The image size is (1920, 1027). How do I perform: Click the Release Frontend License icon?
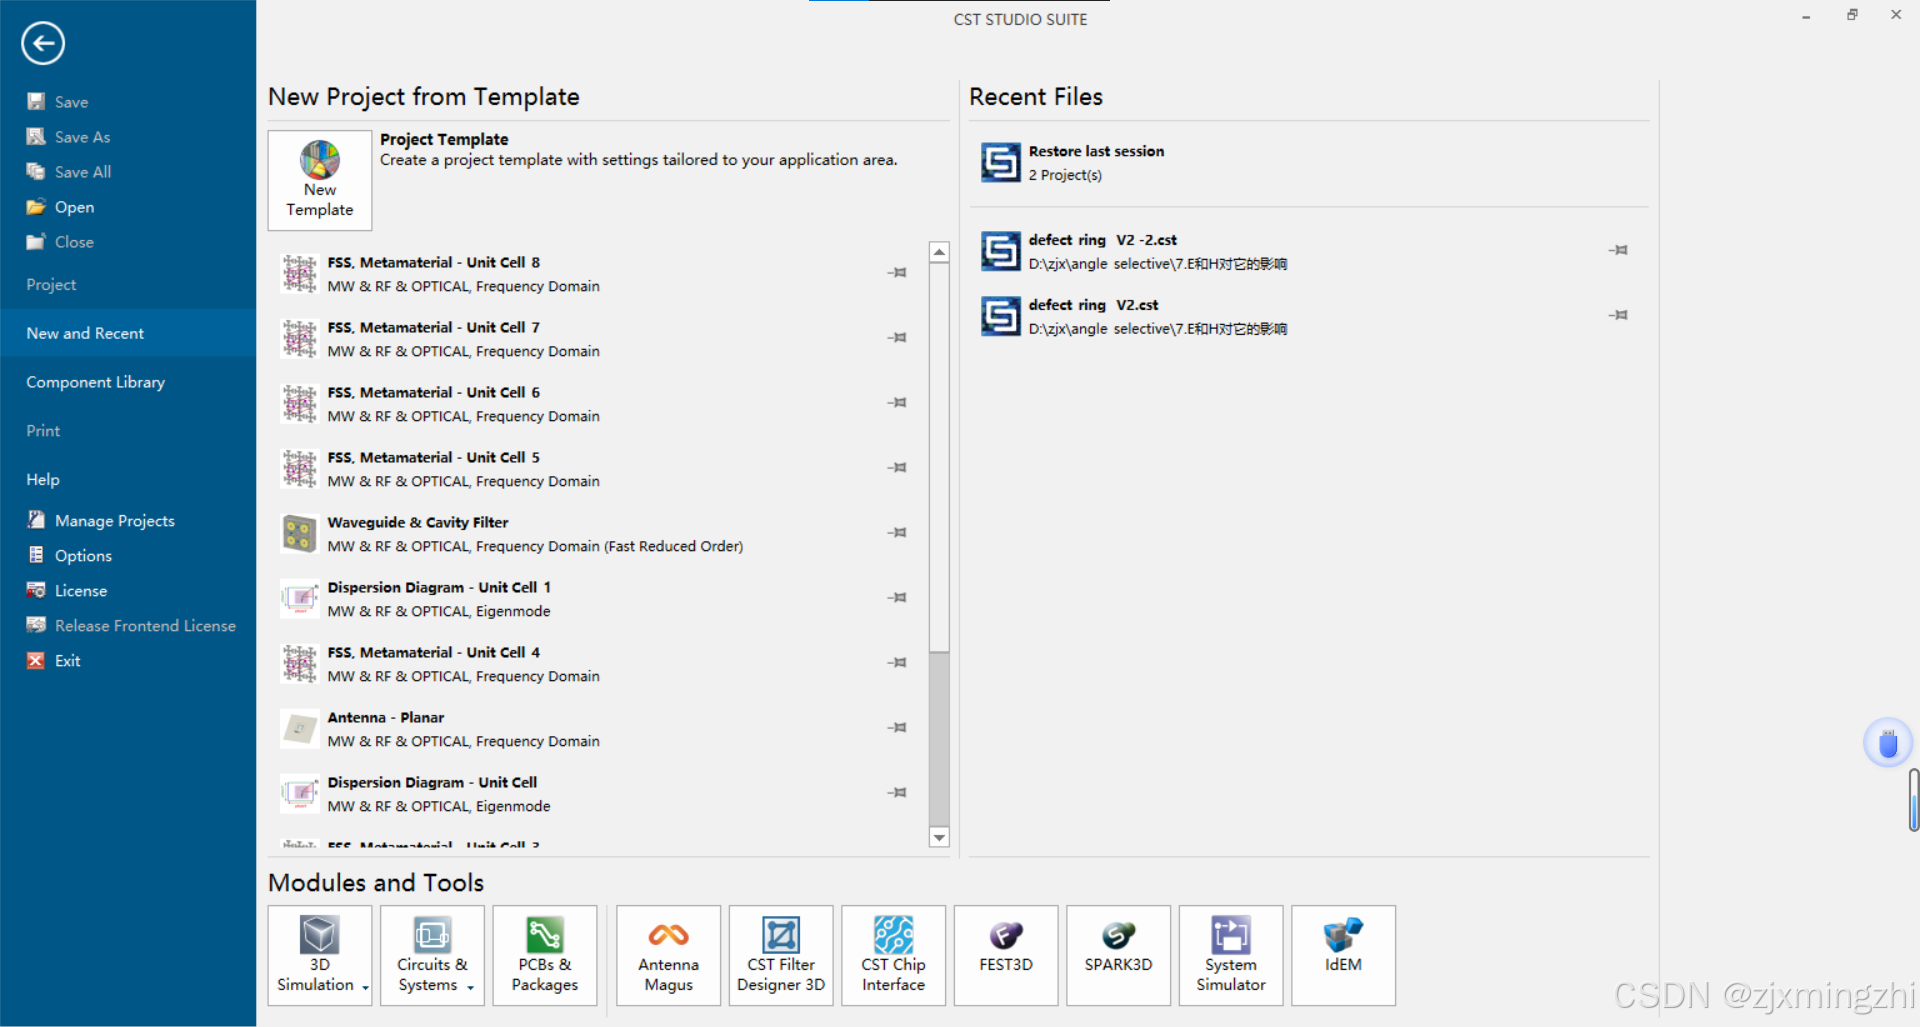(x=36, y=624)
